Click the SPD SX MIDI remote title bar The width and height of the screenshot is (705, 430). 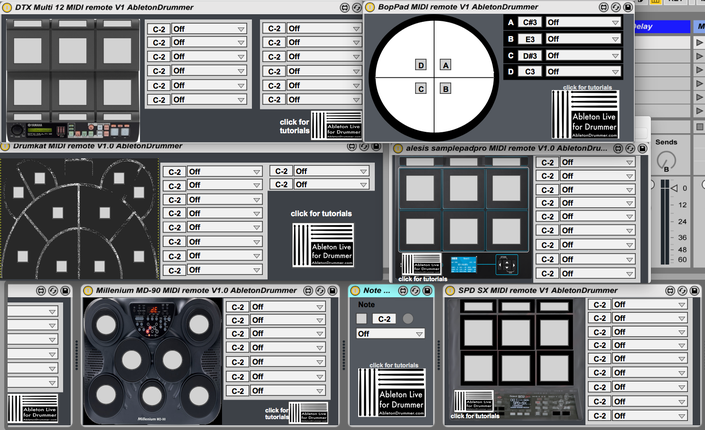[x=538, y=291]
